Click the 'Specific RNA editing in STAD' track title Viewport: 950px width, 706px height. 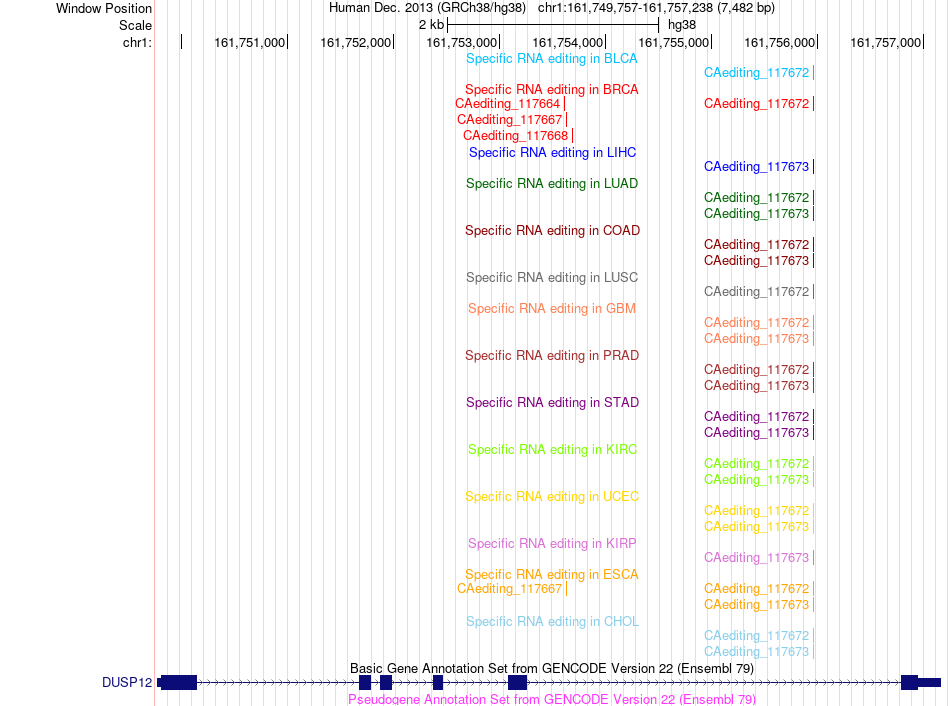[x=552, y=402]
